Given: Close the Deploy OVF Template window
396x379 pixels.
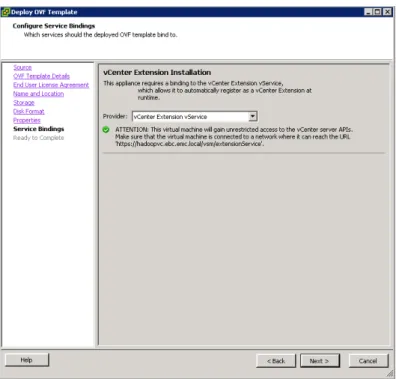Looking at the screenshot, I should click(x=387, y=12).
